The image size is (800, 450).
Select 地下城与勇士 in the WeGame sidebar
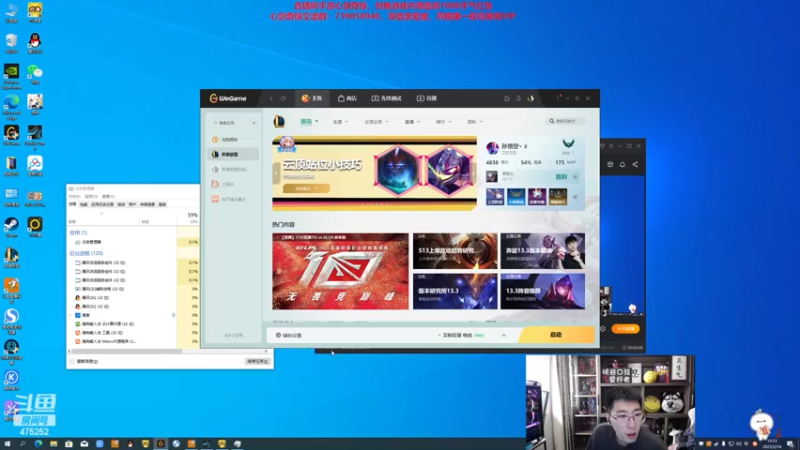(233, 199)
